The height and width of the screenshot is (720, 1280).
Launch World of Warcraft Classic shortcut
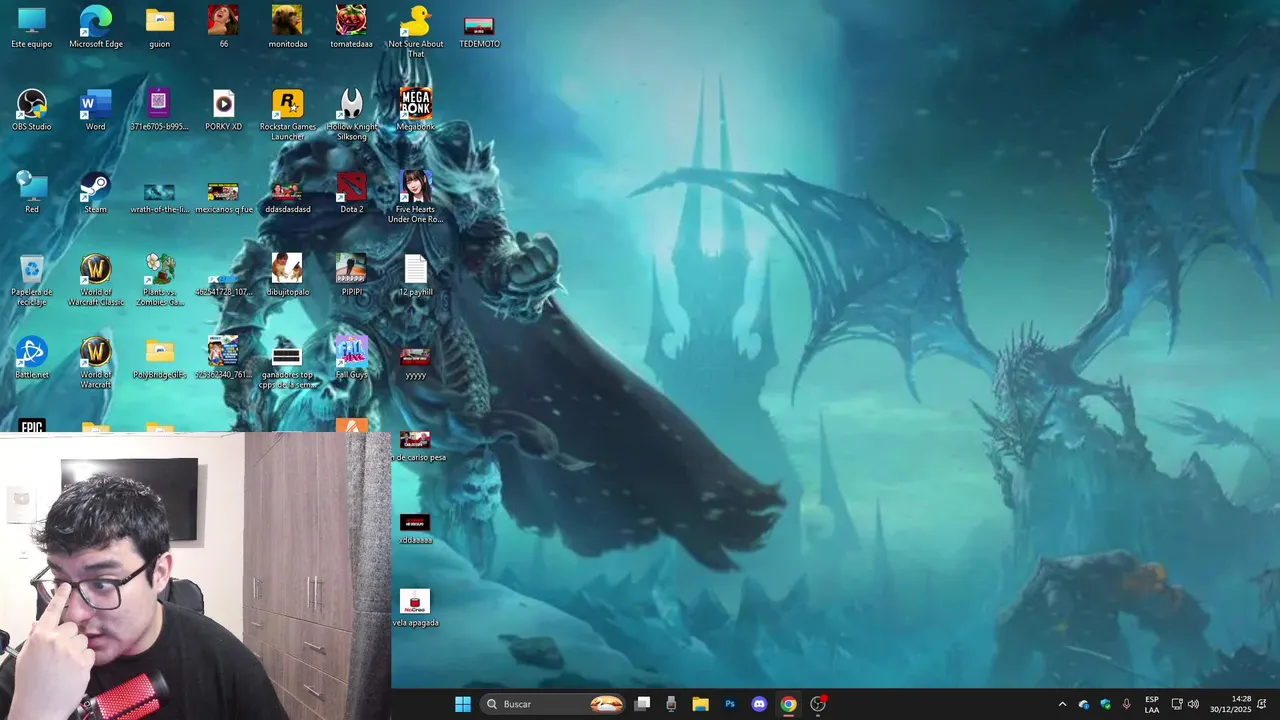pyautogui.click(x=96, y=280)
